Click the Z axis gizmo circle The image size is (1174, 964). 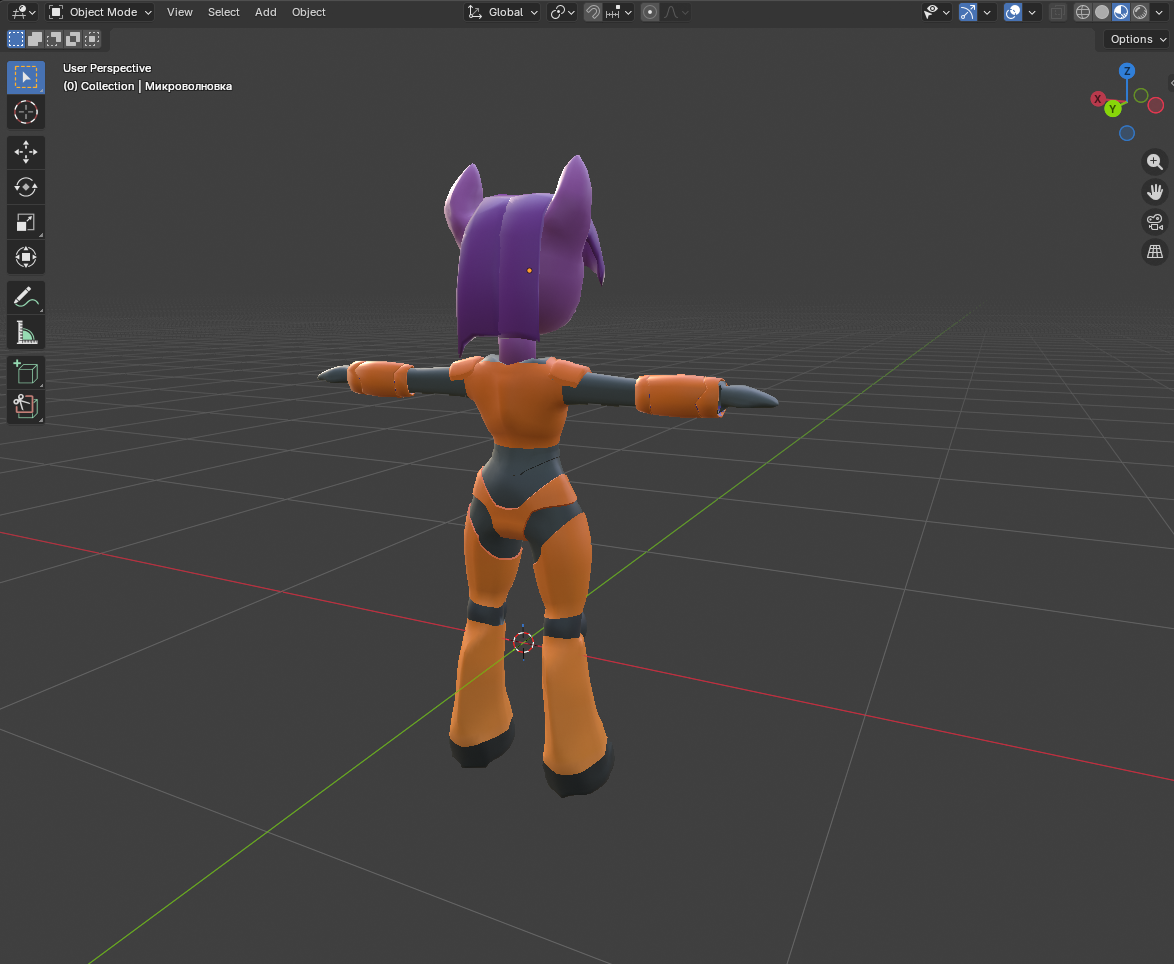[x=1127, y=71]
